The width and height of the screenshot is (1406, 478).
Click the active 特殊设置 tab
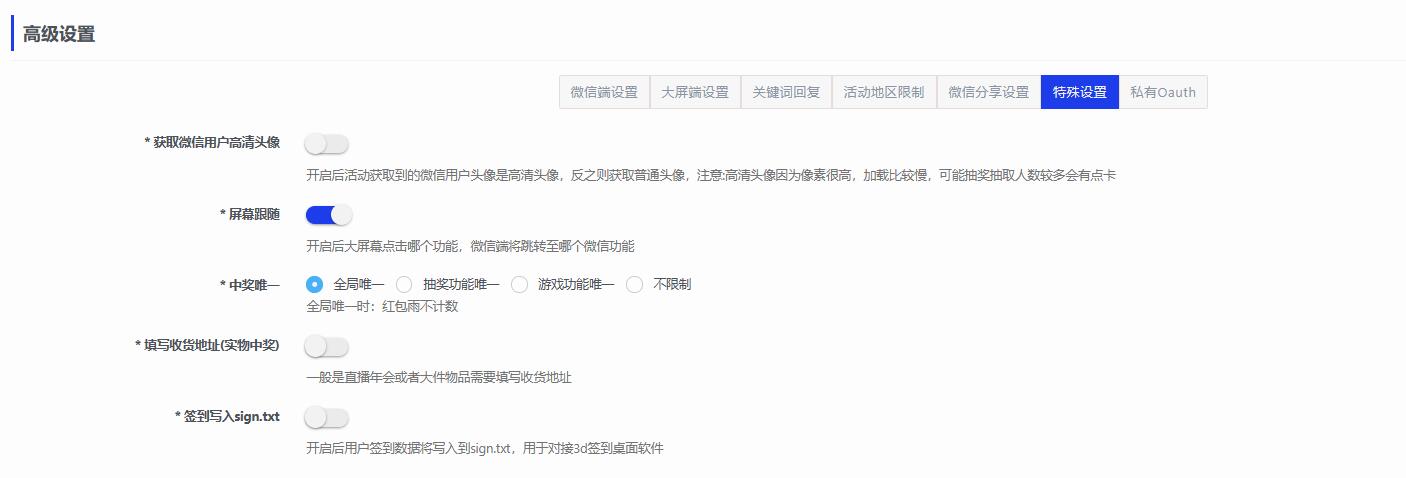point(1080,92)
